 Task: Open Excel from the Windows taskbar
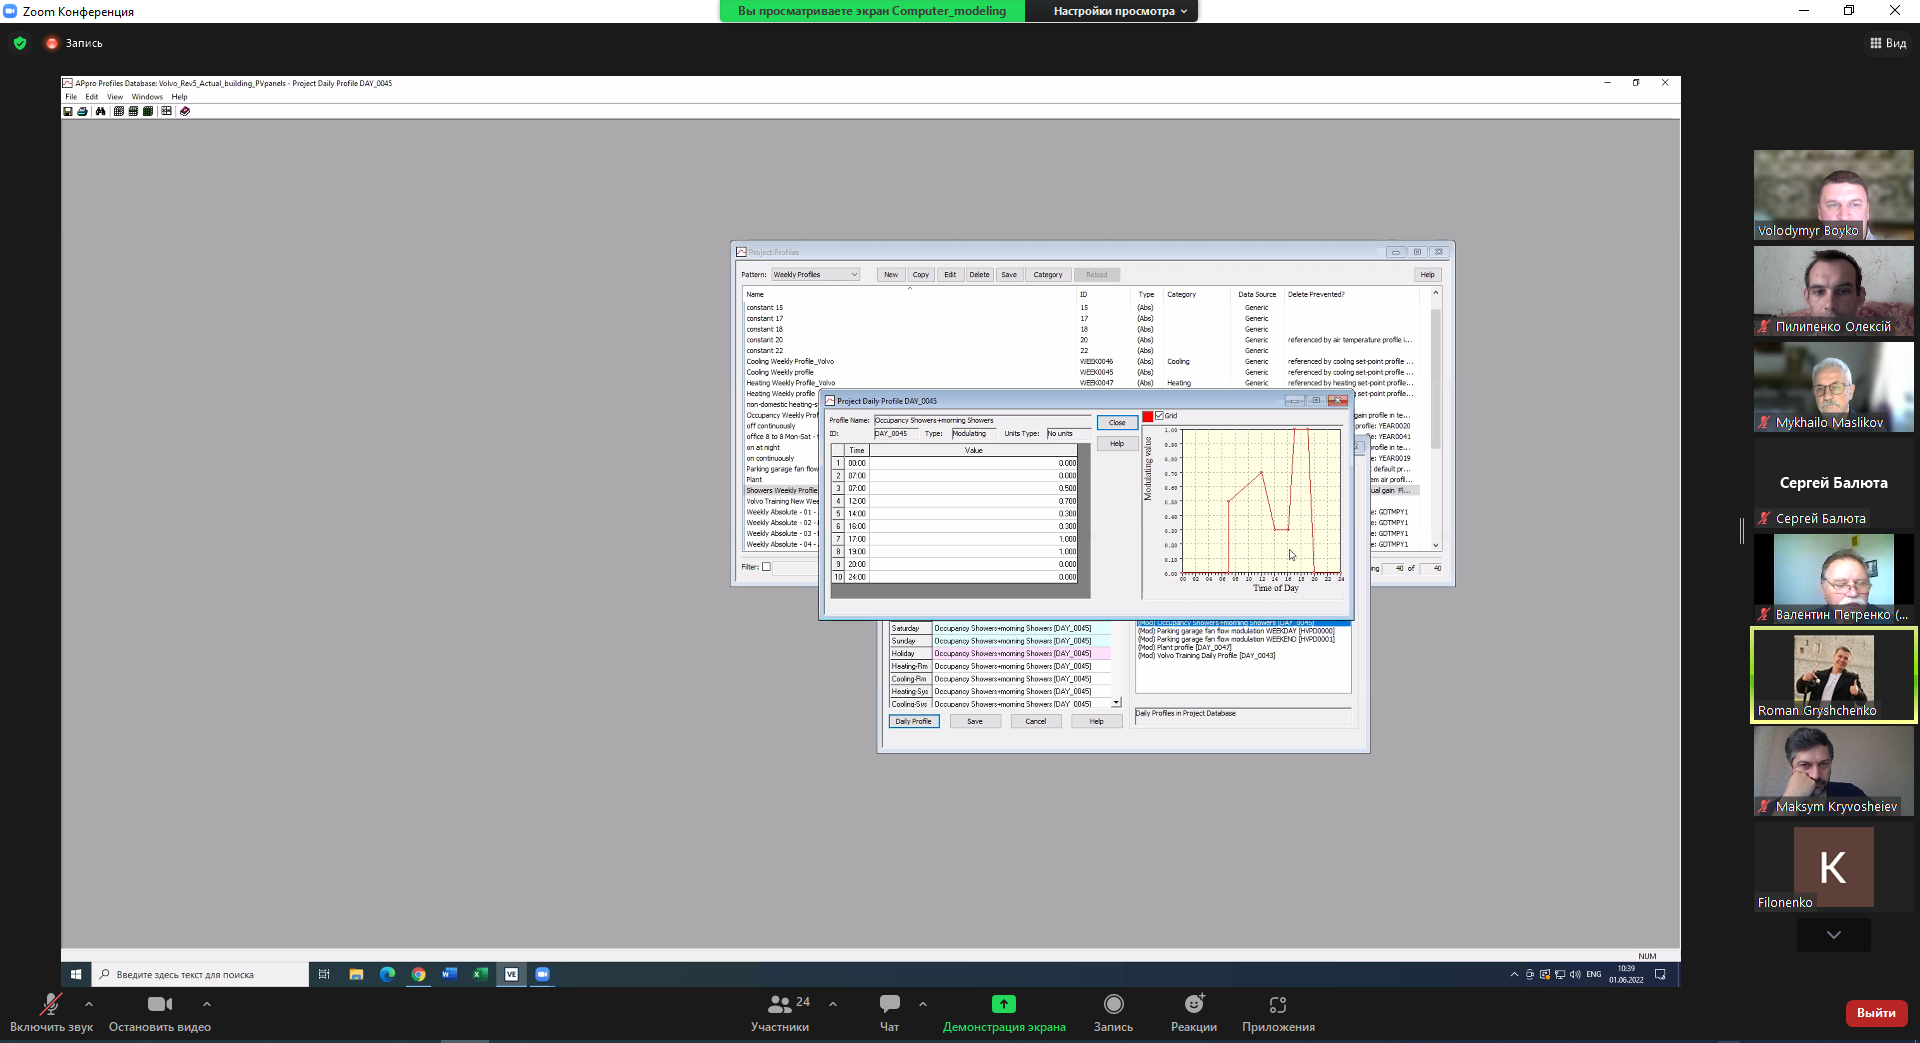click(x=480, y=974)
